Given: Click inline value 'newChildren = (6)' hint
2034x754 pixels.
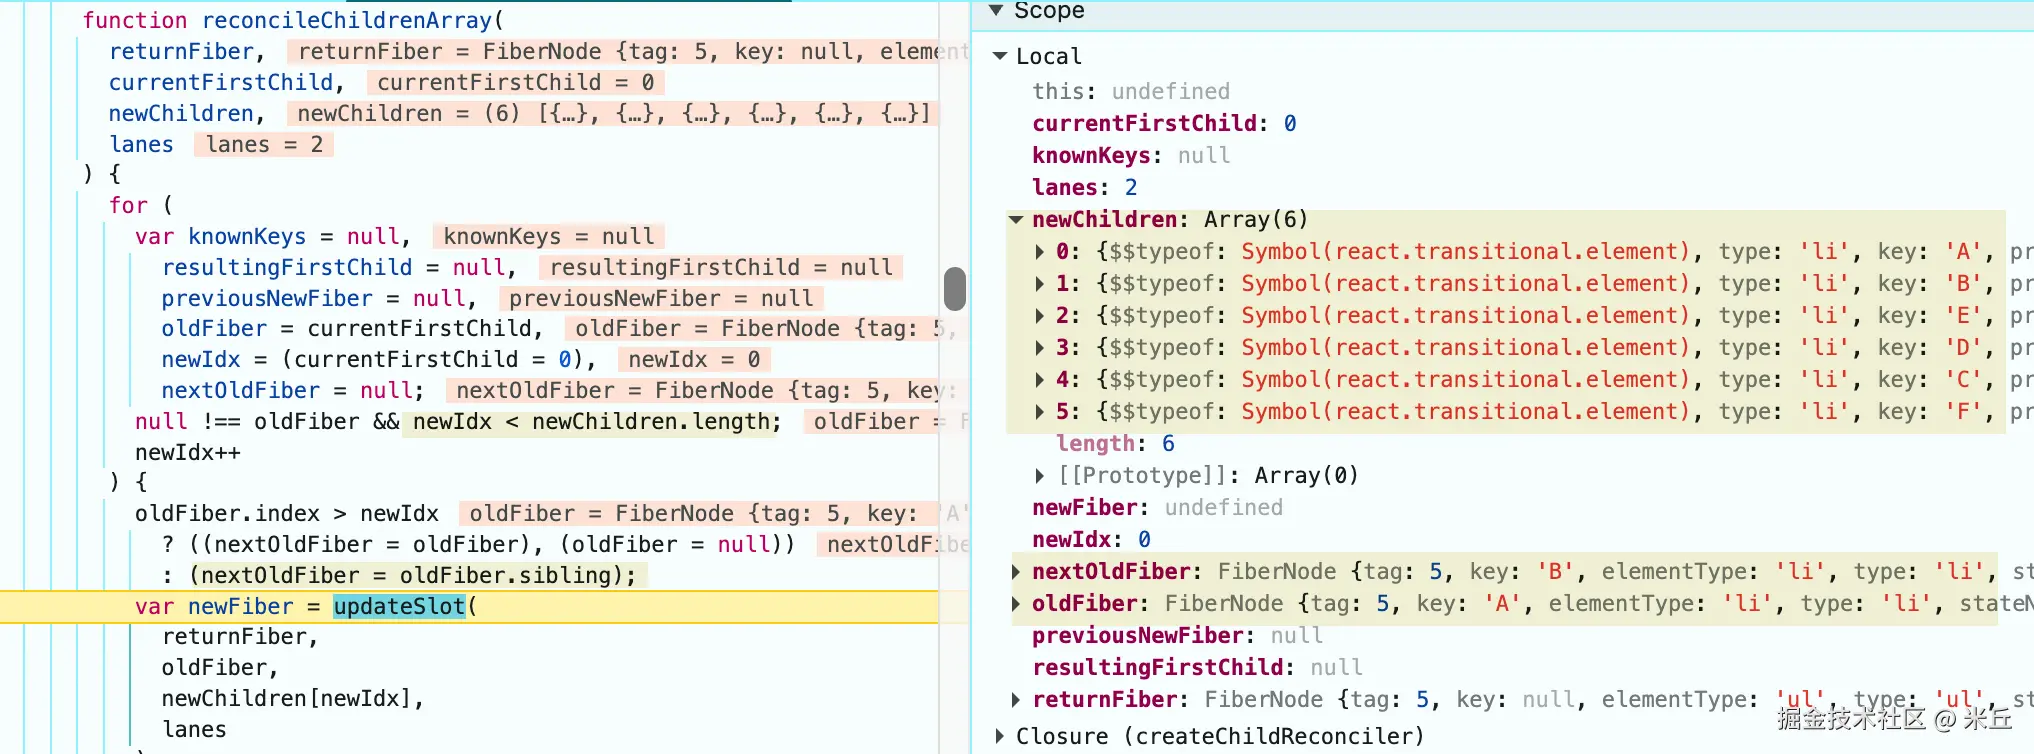Looking at the screenshot, I should click(613, 113).
